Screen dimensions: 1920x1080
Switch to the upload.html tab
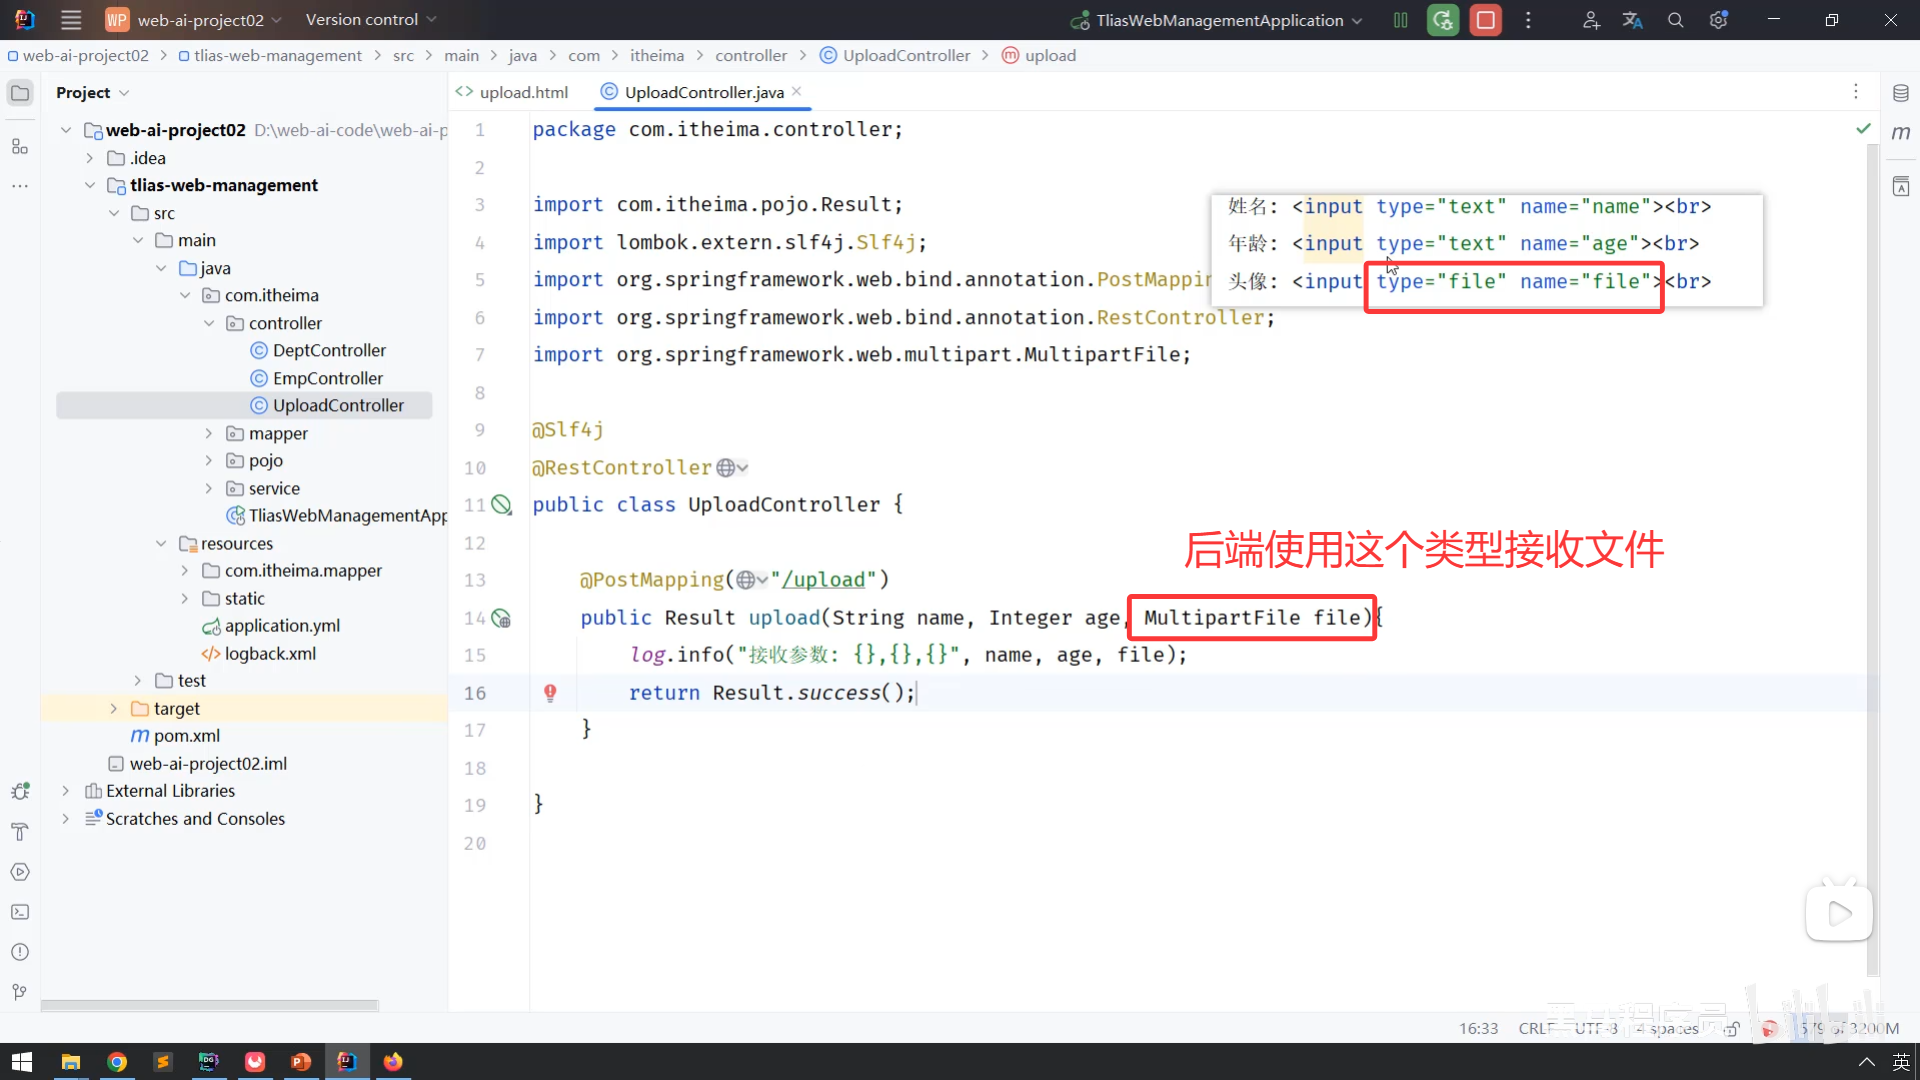[522, 92]
